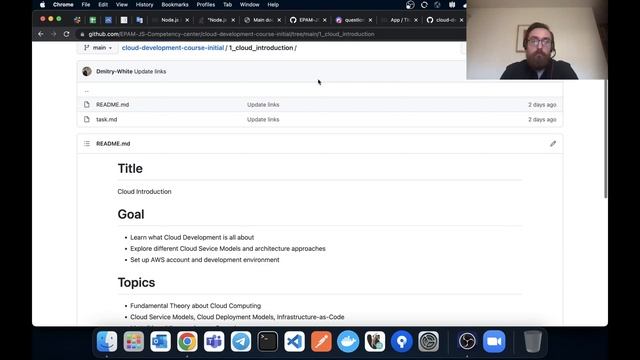
Task: Open Docker Desktop from the dock
Action: (x=348, y=341)
